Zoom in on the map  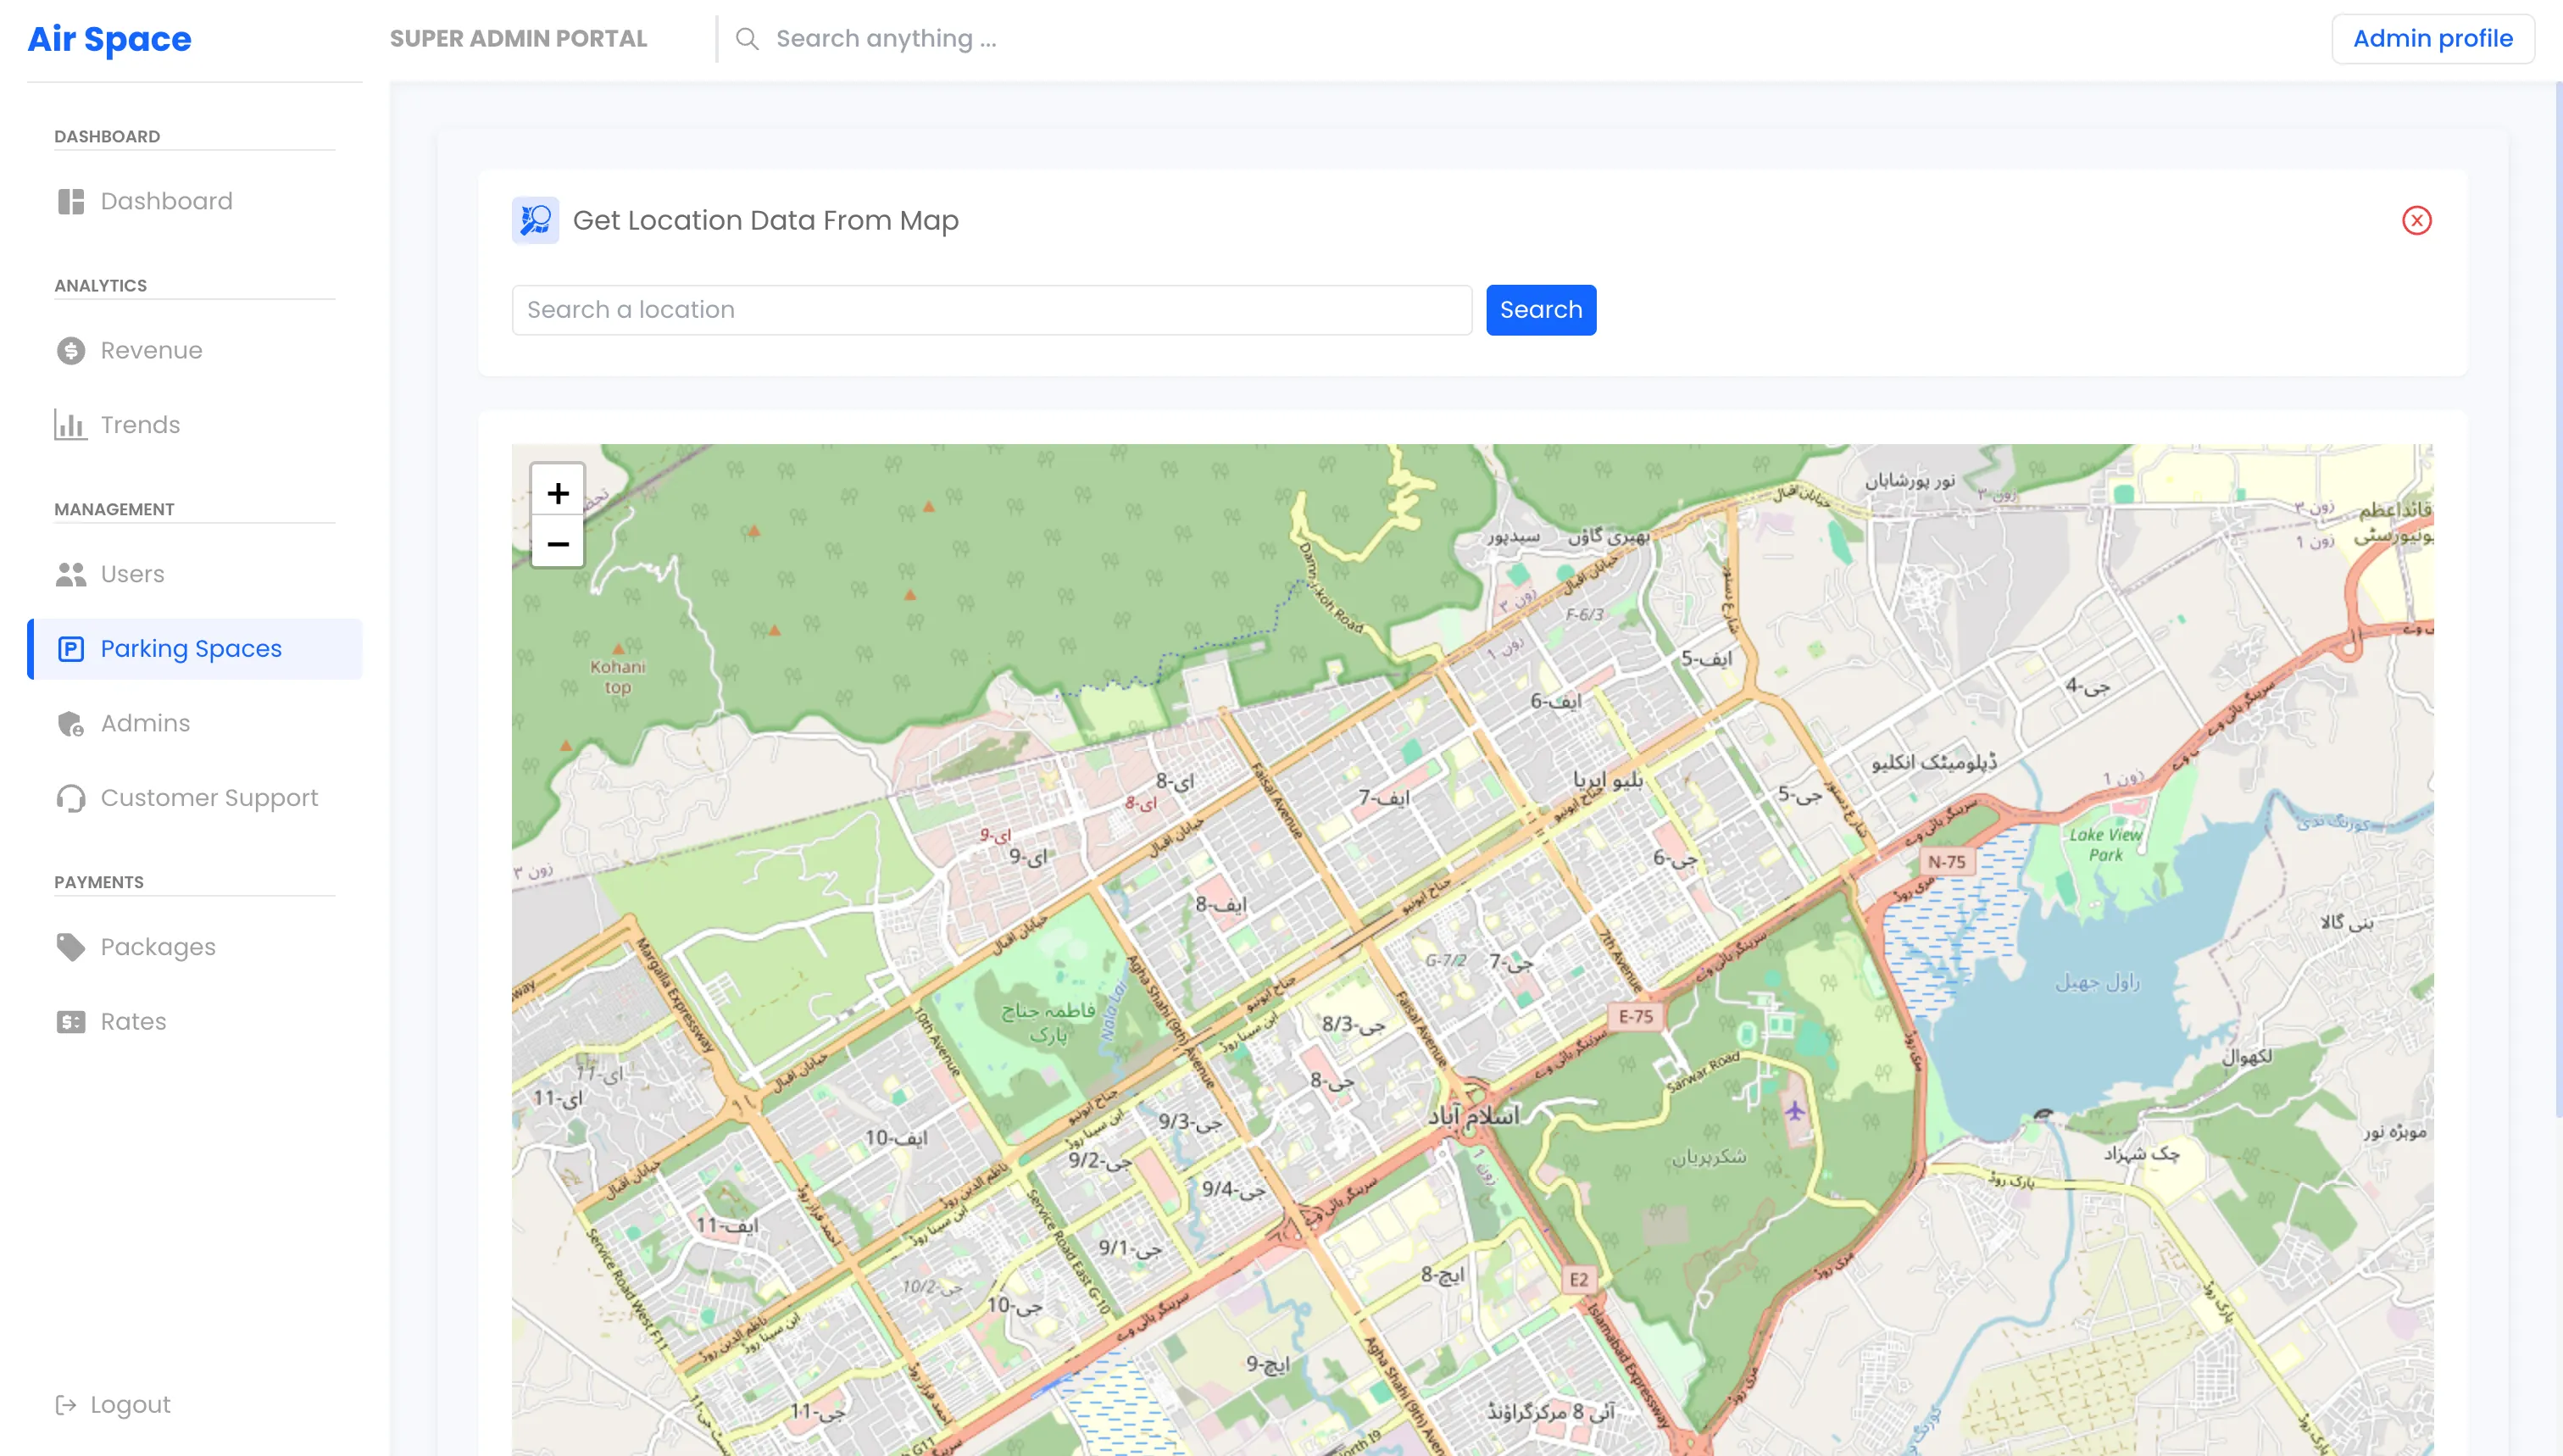[558, 492]
